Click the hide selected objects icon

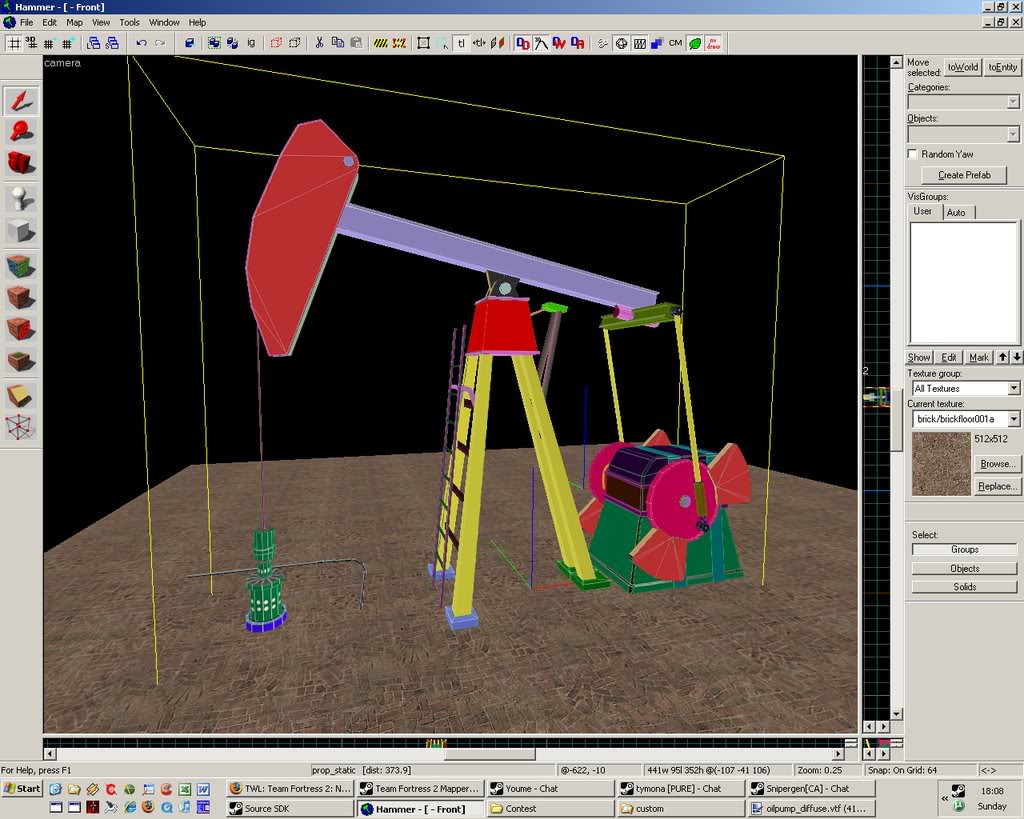pos(276,44)
